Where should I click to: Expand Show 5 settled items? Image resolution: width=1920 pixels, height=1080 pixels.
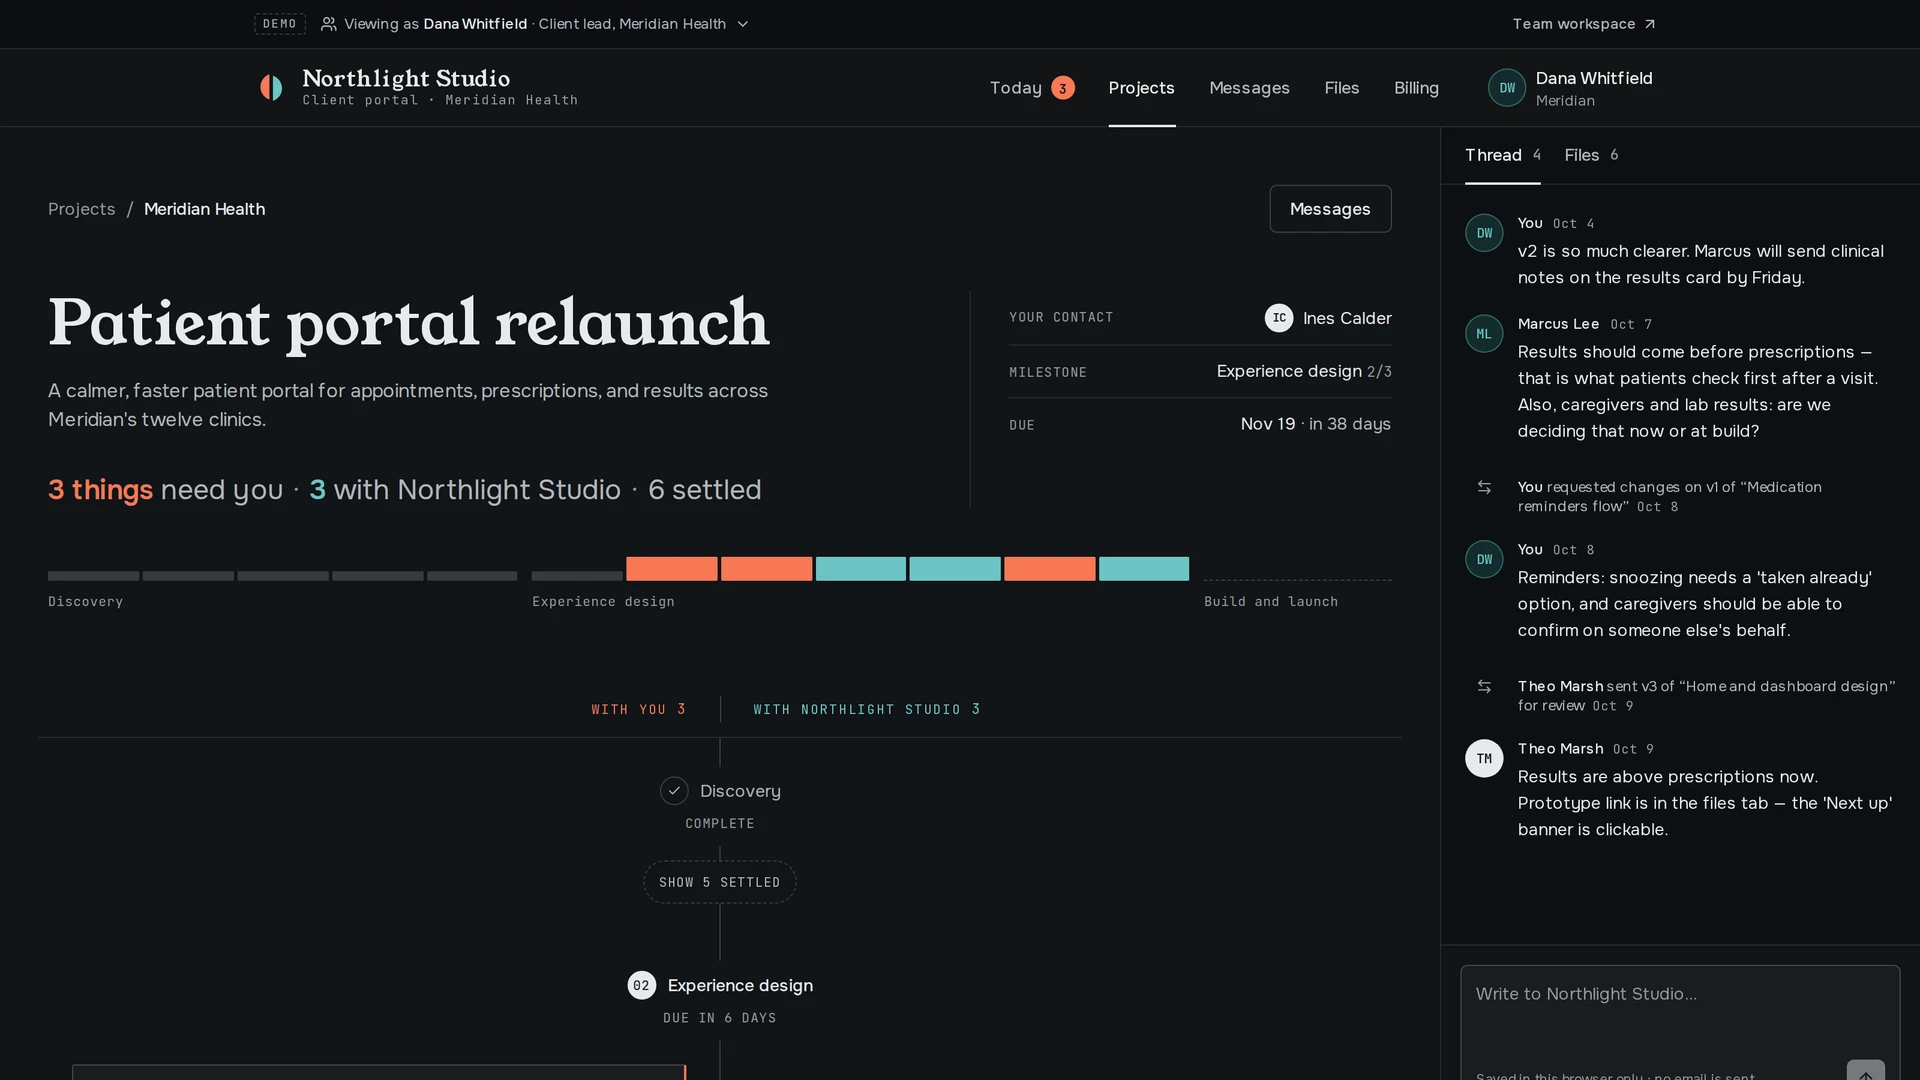[x=719, y=882]
